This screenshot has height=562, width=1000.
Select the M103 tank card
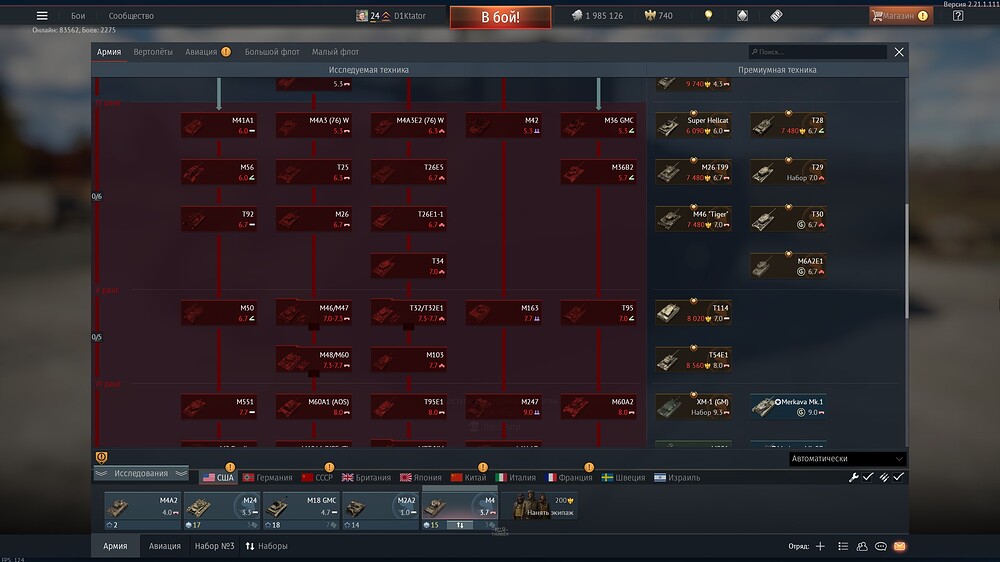pyautogui.click(x=409, y=360)
